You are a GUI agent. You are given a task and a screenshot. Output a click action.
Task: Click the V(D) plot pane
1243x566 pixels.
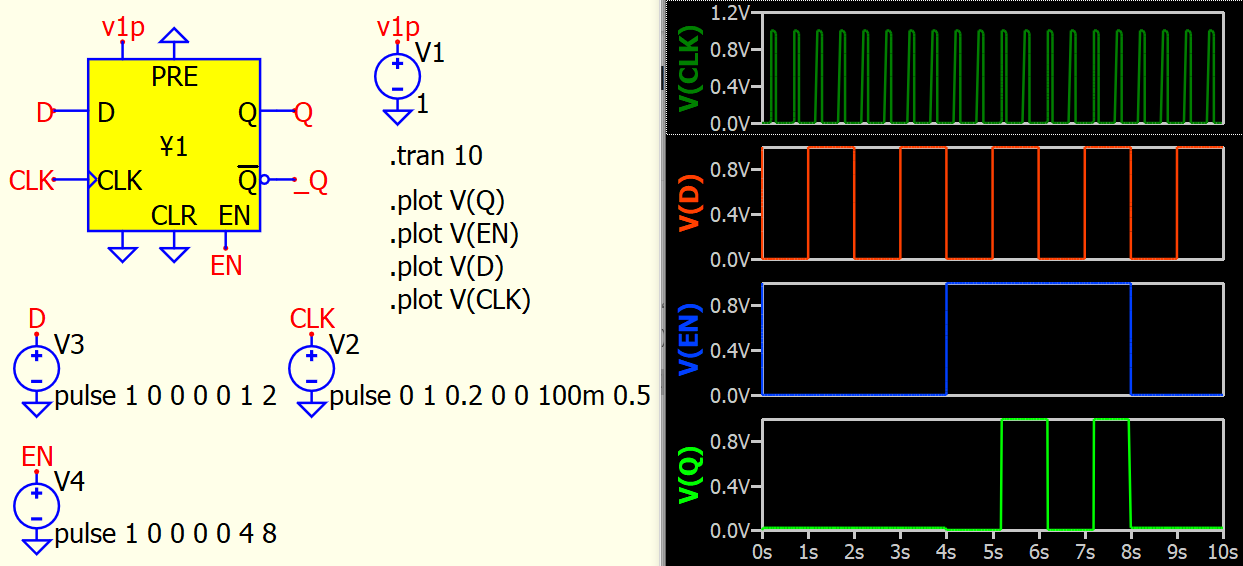click(993, 204)
